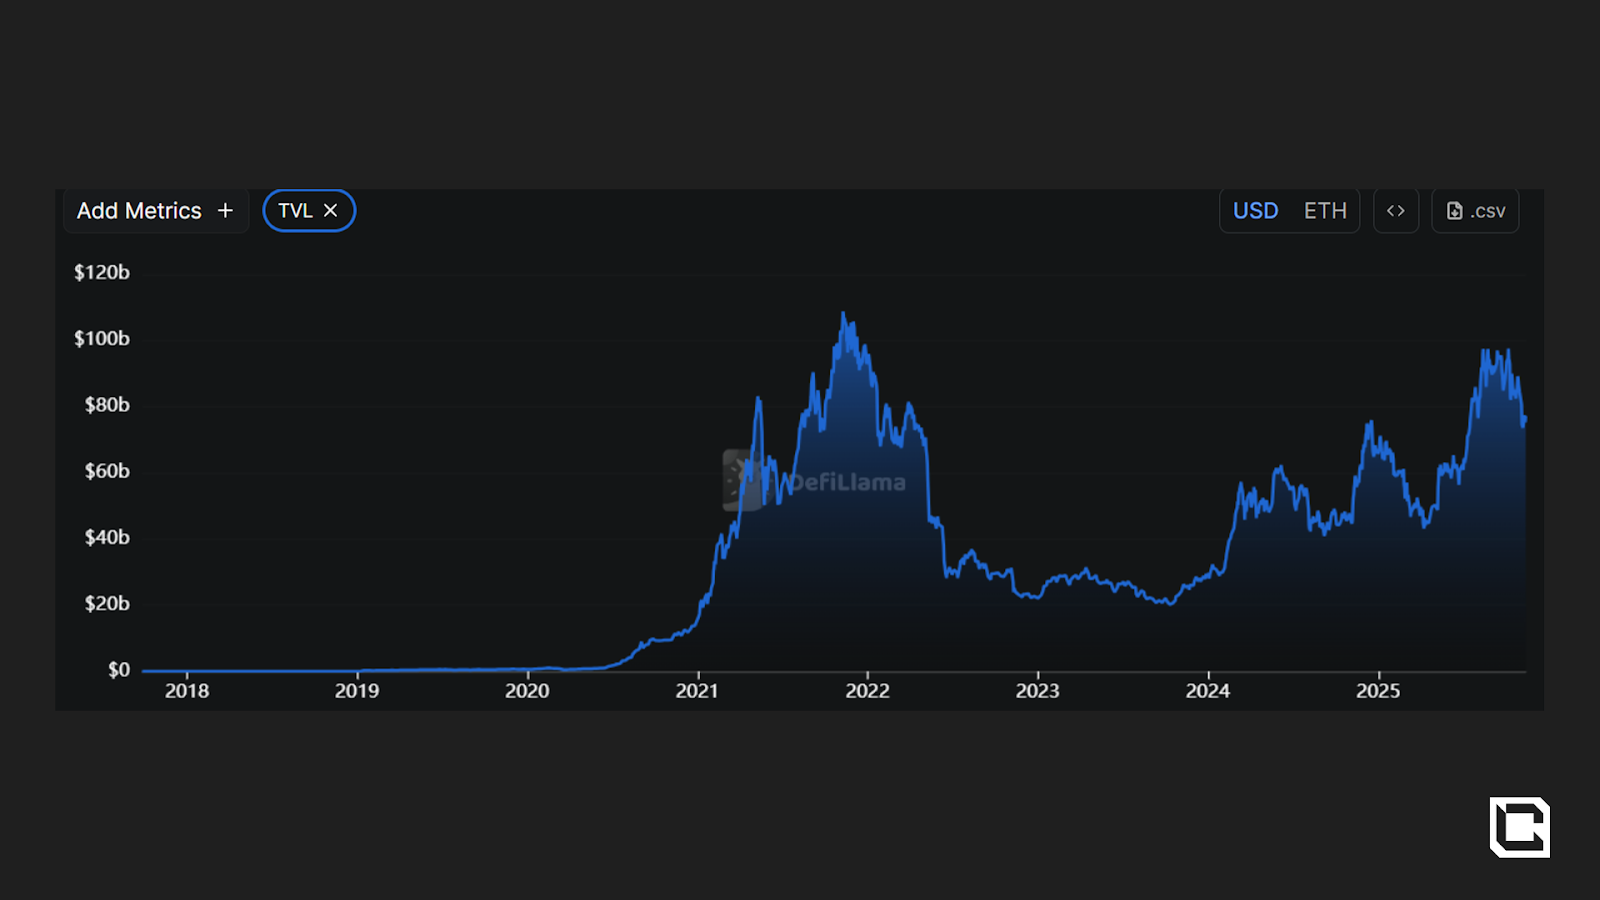This screenshot has width=1600, height=900.
Task: Click the plus icon beside Add Metrics
Action: click(x=225, y=211)
